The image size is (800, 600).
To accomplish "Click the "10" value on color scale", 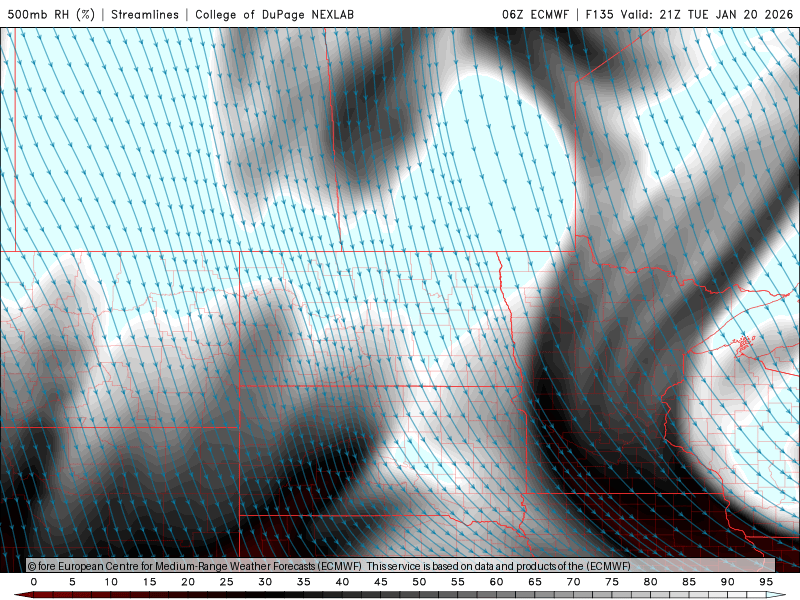I will 111,582.
